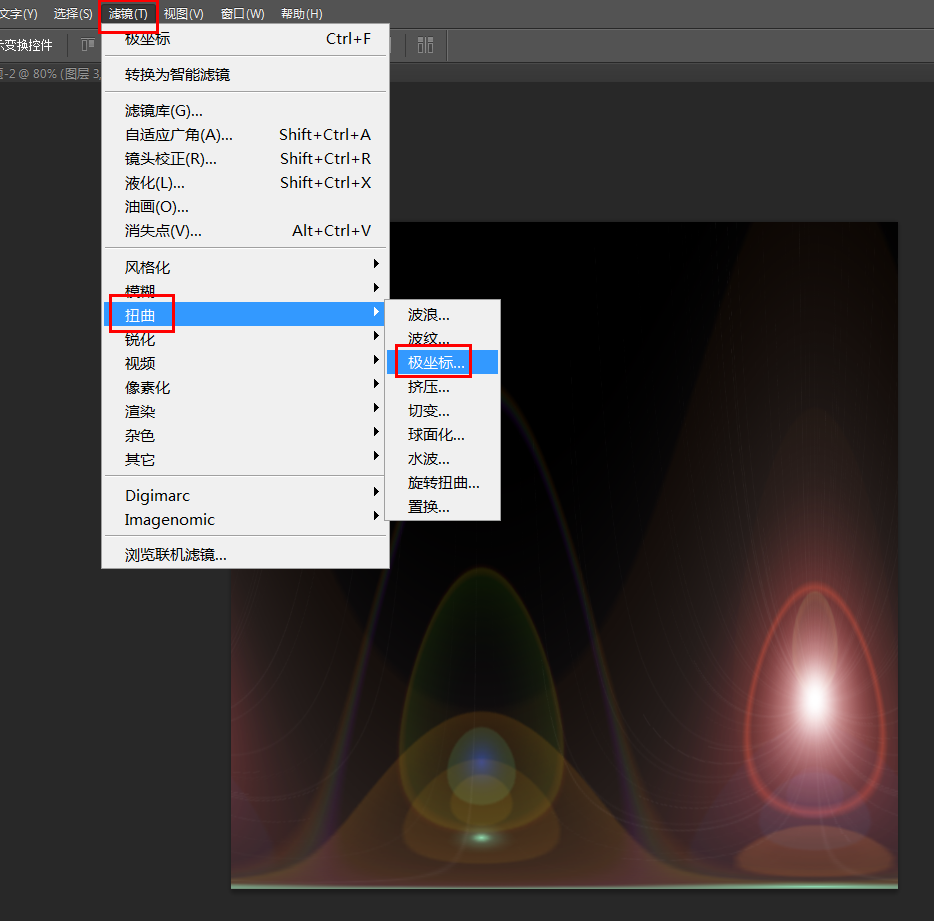This screenshot has height=921, width=934.
Task: Open the 窗口(W) menu
Action: pyautogui.click(x=241, y=13)
